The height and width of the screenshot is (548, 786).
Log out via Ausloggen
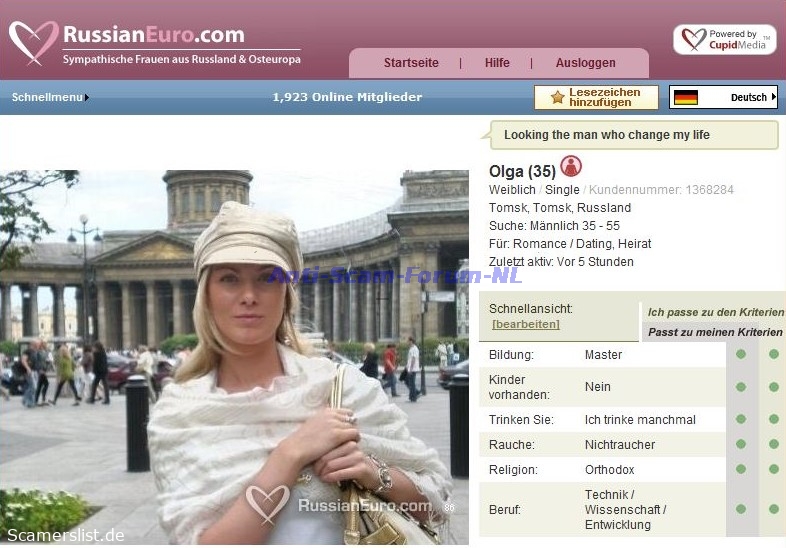[585, 63]
